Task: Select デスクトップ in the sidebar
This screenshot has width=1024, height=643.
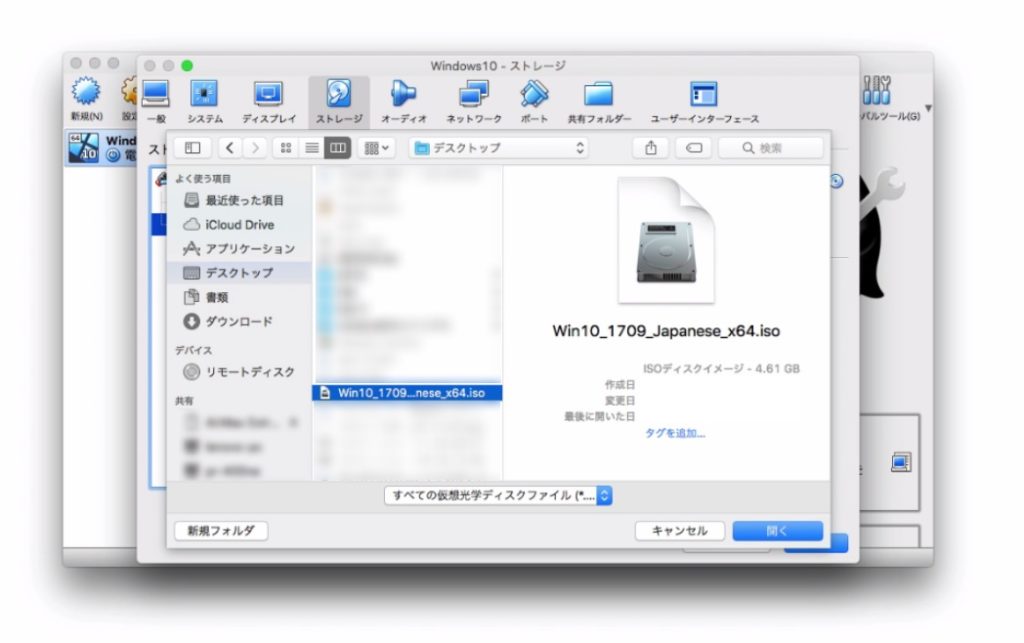Action: pyautogui.click(x=240, y=273)
